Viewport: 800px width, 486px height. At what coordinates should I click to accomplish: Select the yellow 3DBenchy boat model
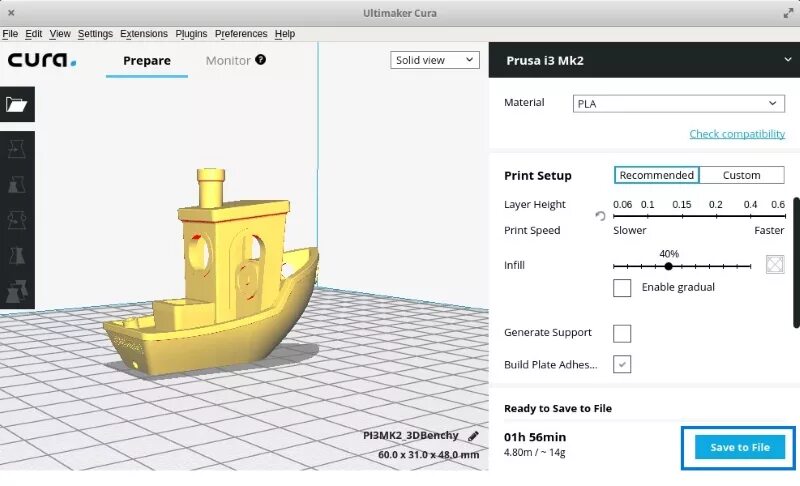point(212,275)
